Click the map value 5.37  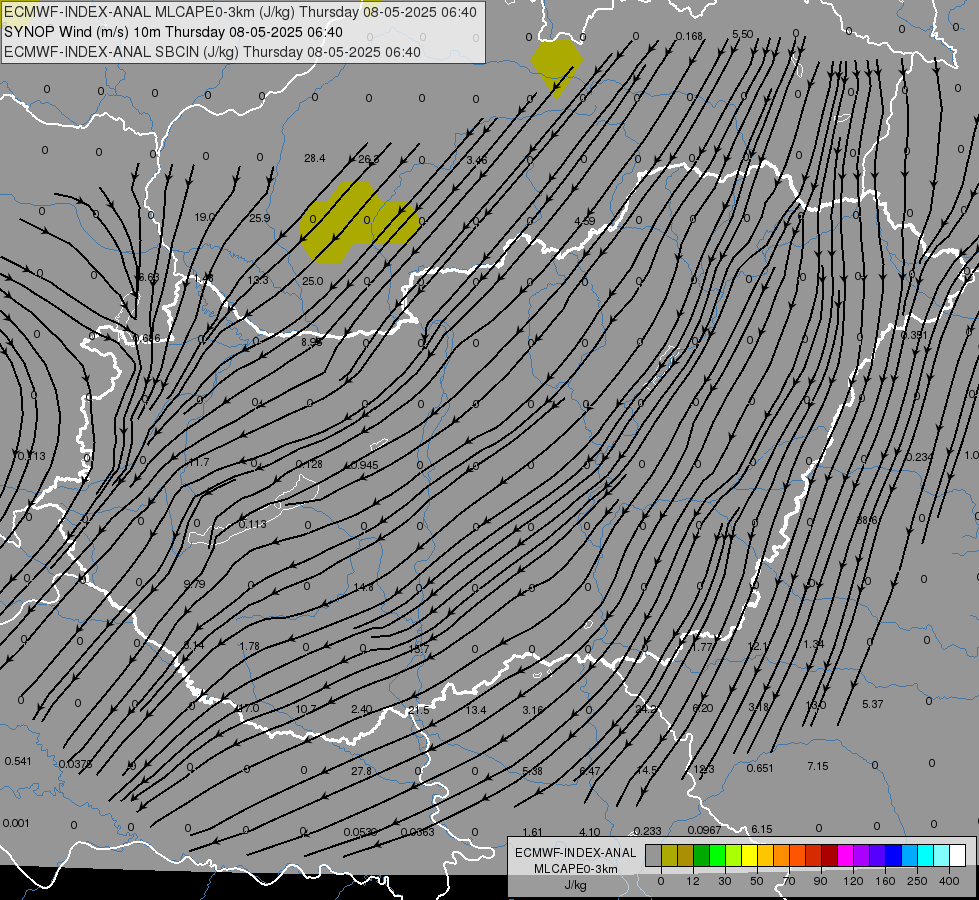872,704
